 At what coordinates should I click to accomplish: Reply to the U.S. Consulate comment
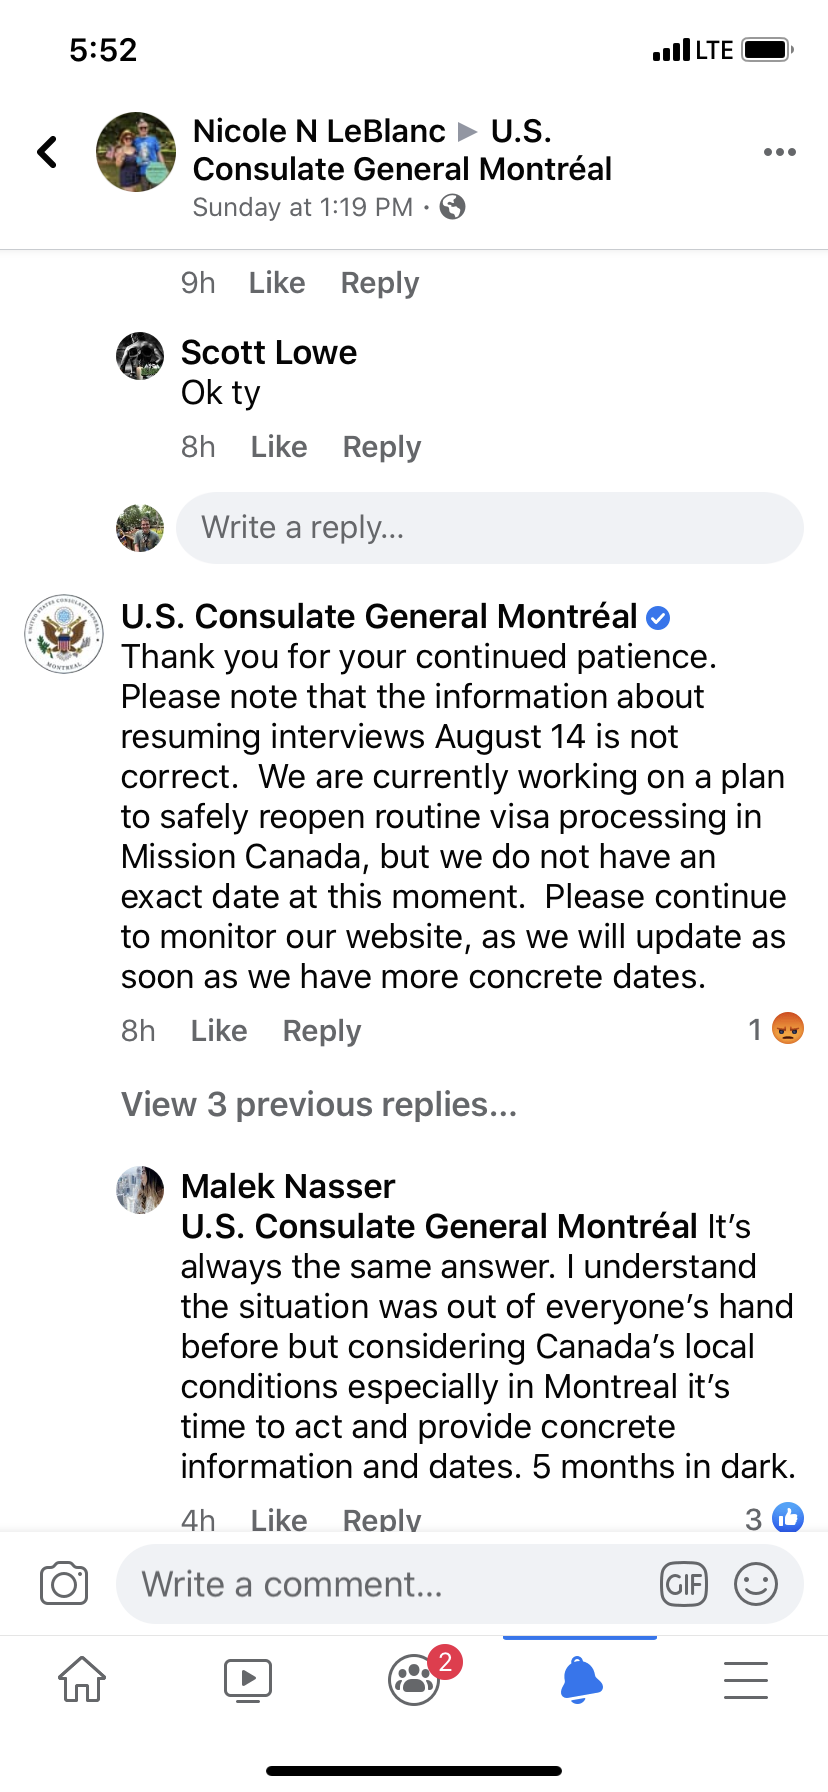tap(322, 1031)
